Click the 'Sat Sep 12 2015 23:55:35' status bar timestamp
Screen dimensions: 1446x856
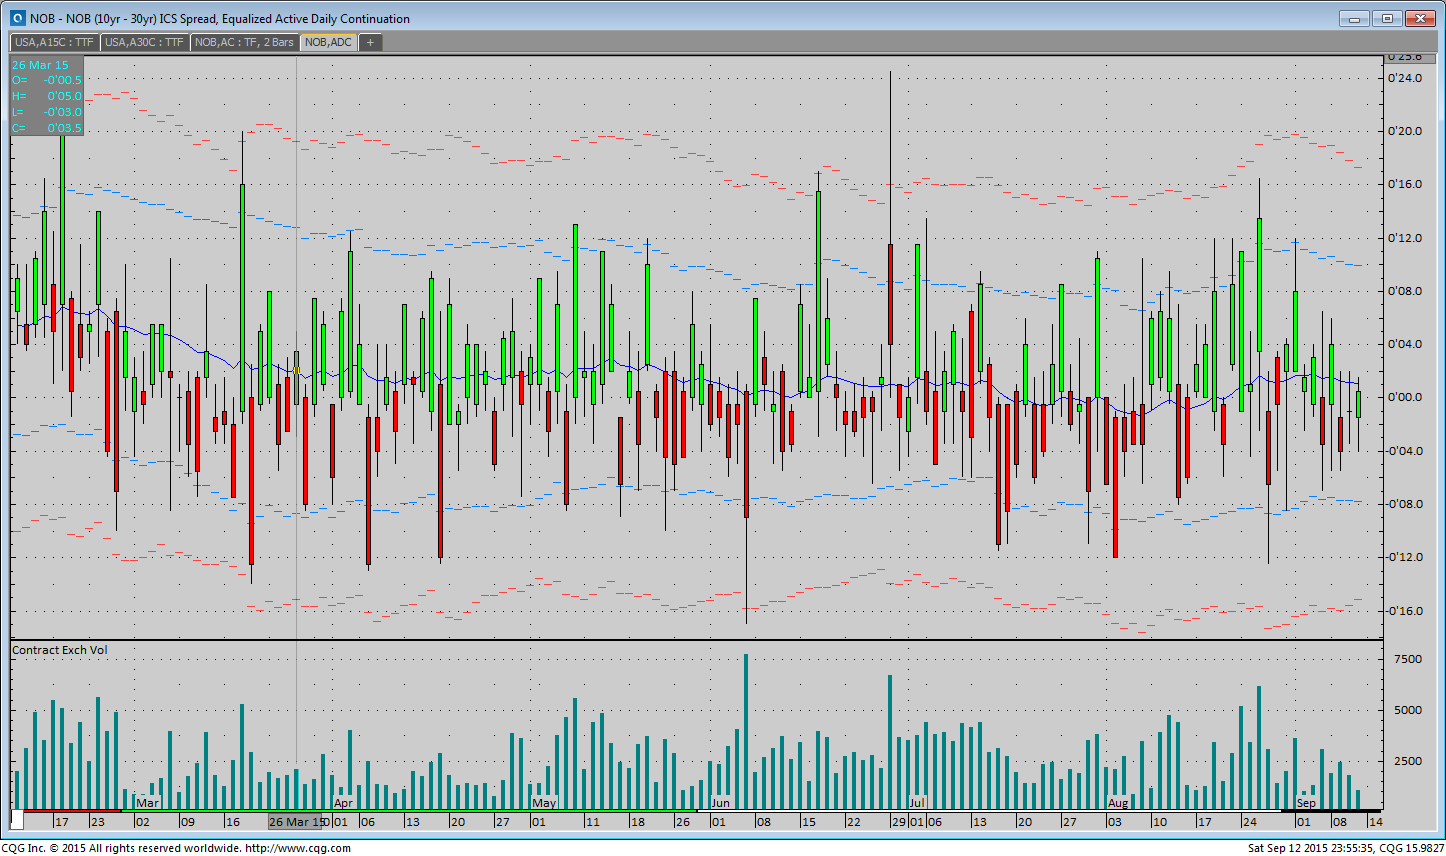1310,848
